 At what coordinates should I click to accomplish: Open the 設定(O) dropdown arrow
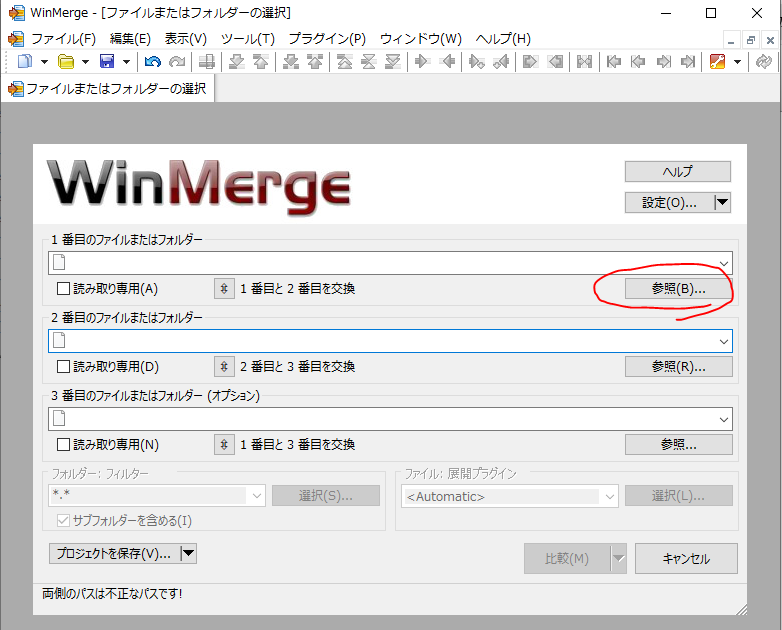point(722,203)
